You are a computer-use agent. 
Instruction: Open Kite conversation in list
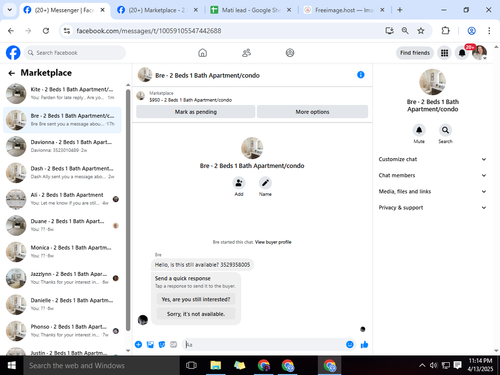(62, 93)
